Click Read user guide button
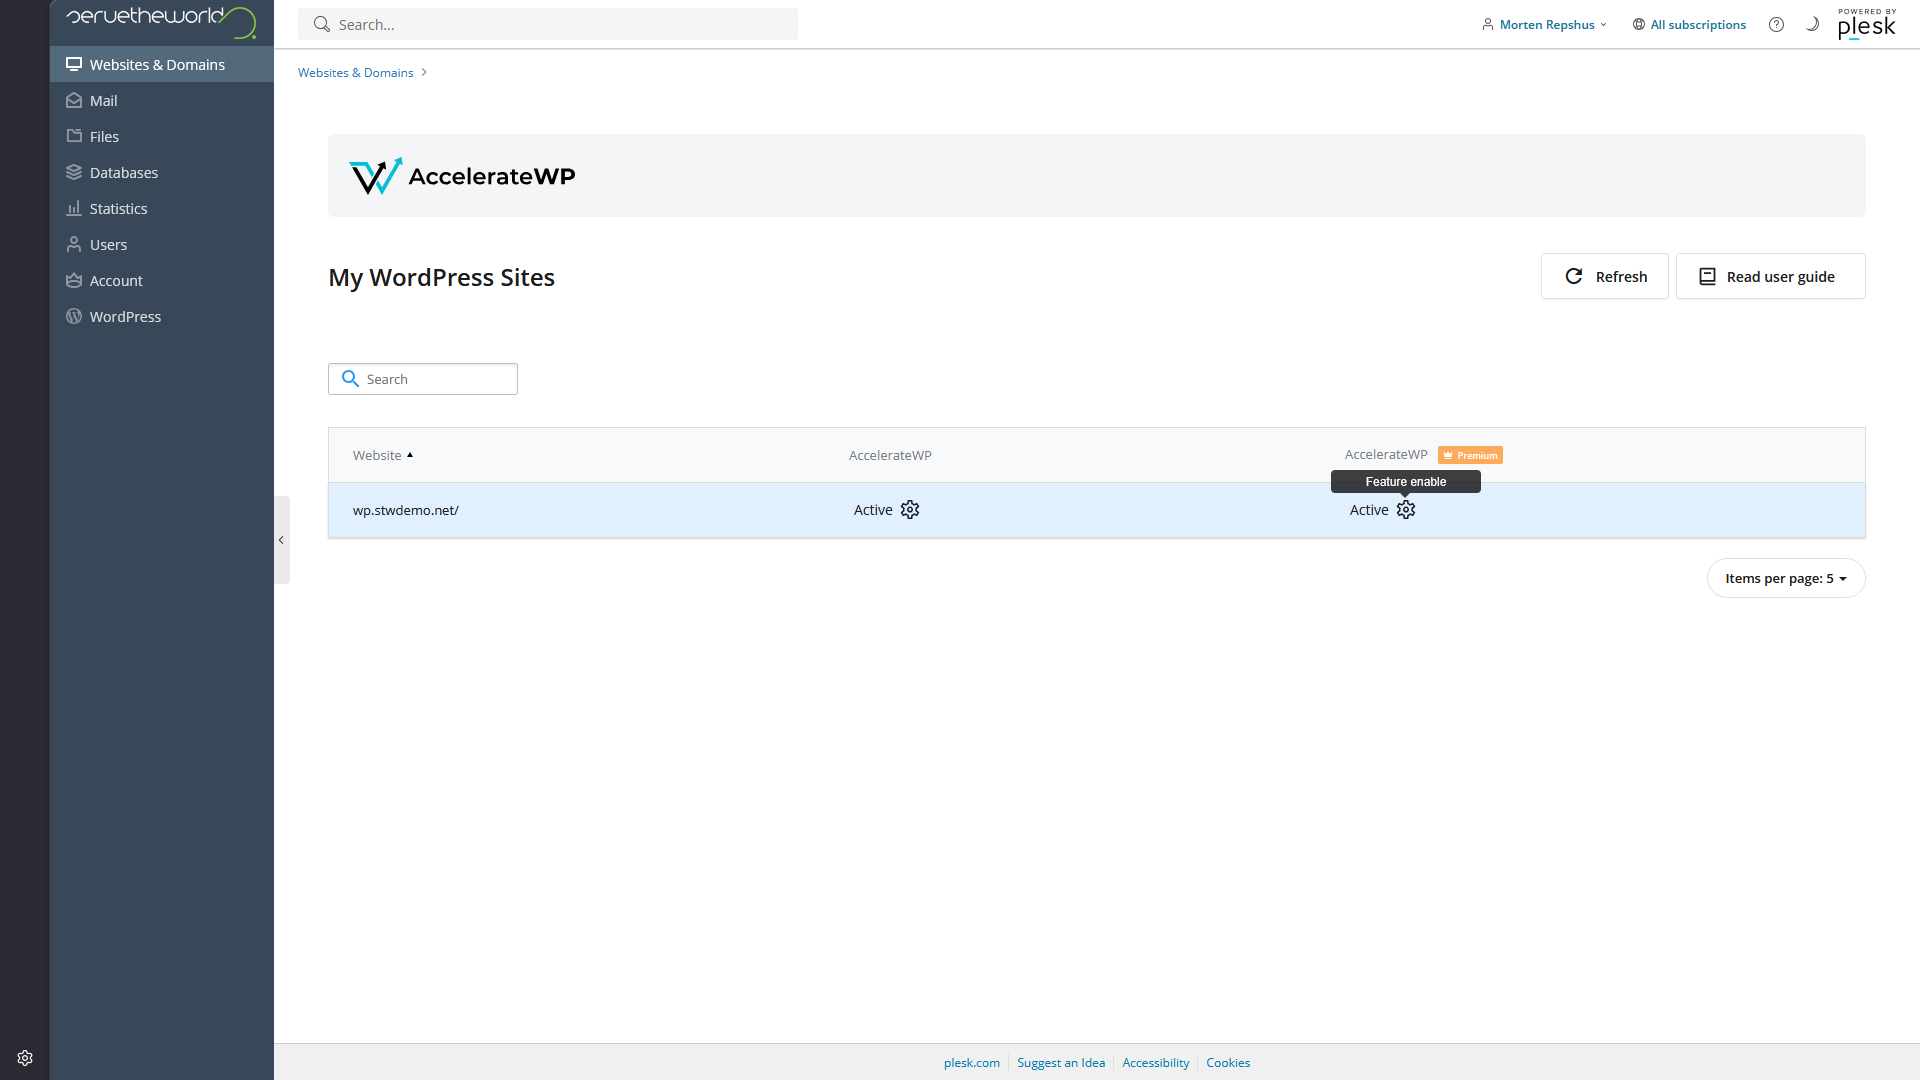The width and height of the screenshot is (1920, 1080). 1770,276
